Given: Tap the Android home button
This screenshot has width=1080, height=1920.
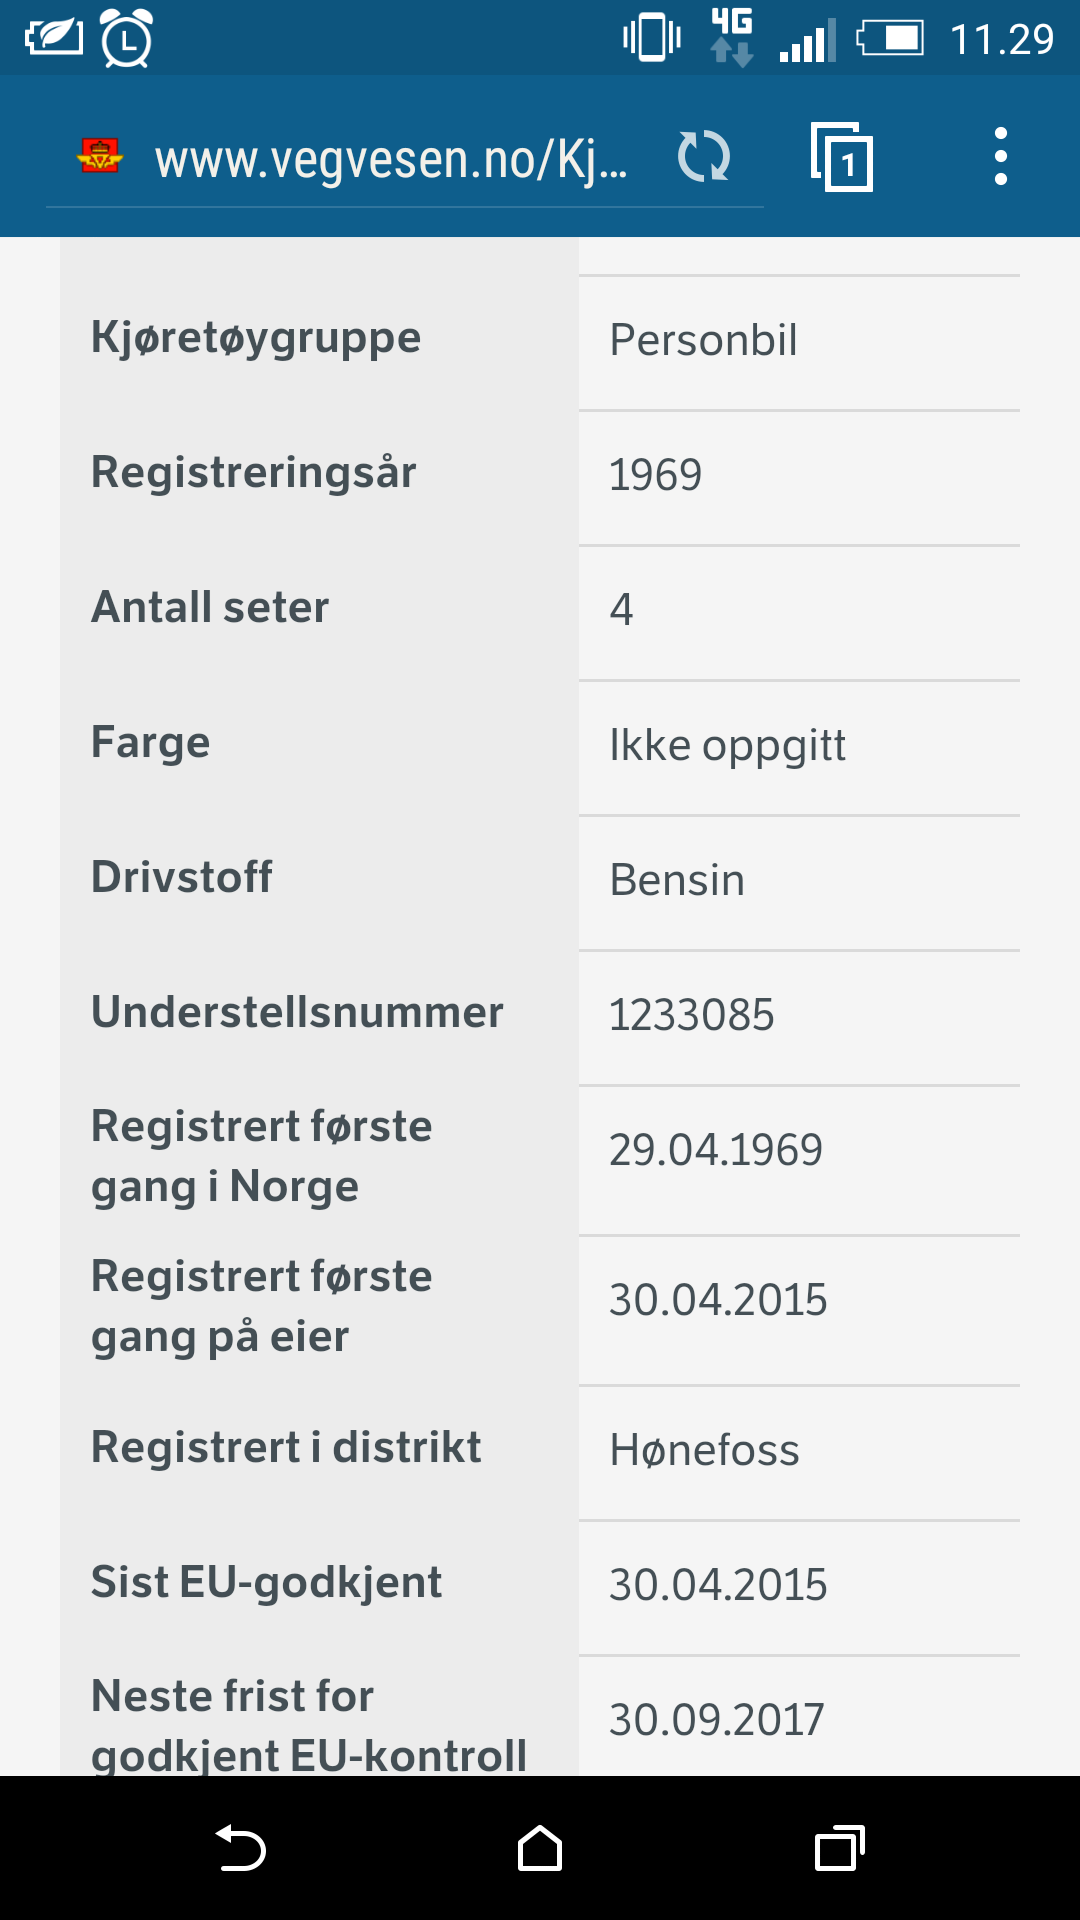Looking at the screenshot, I should (540, 1848).
